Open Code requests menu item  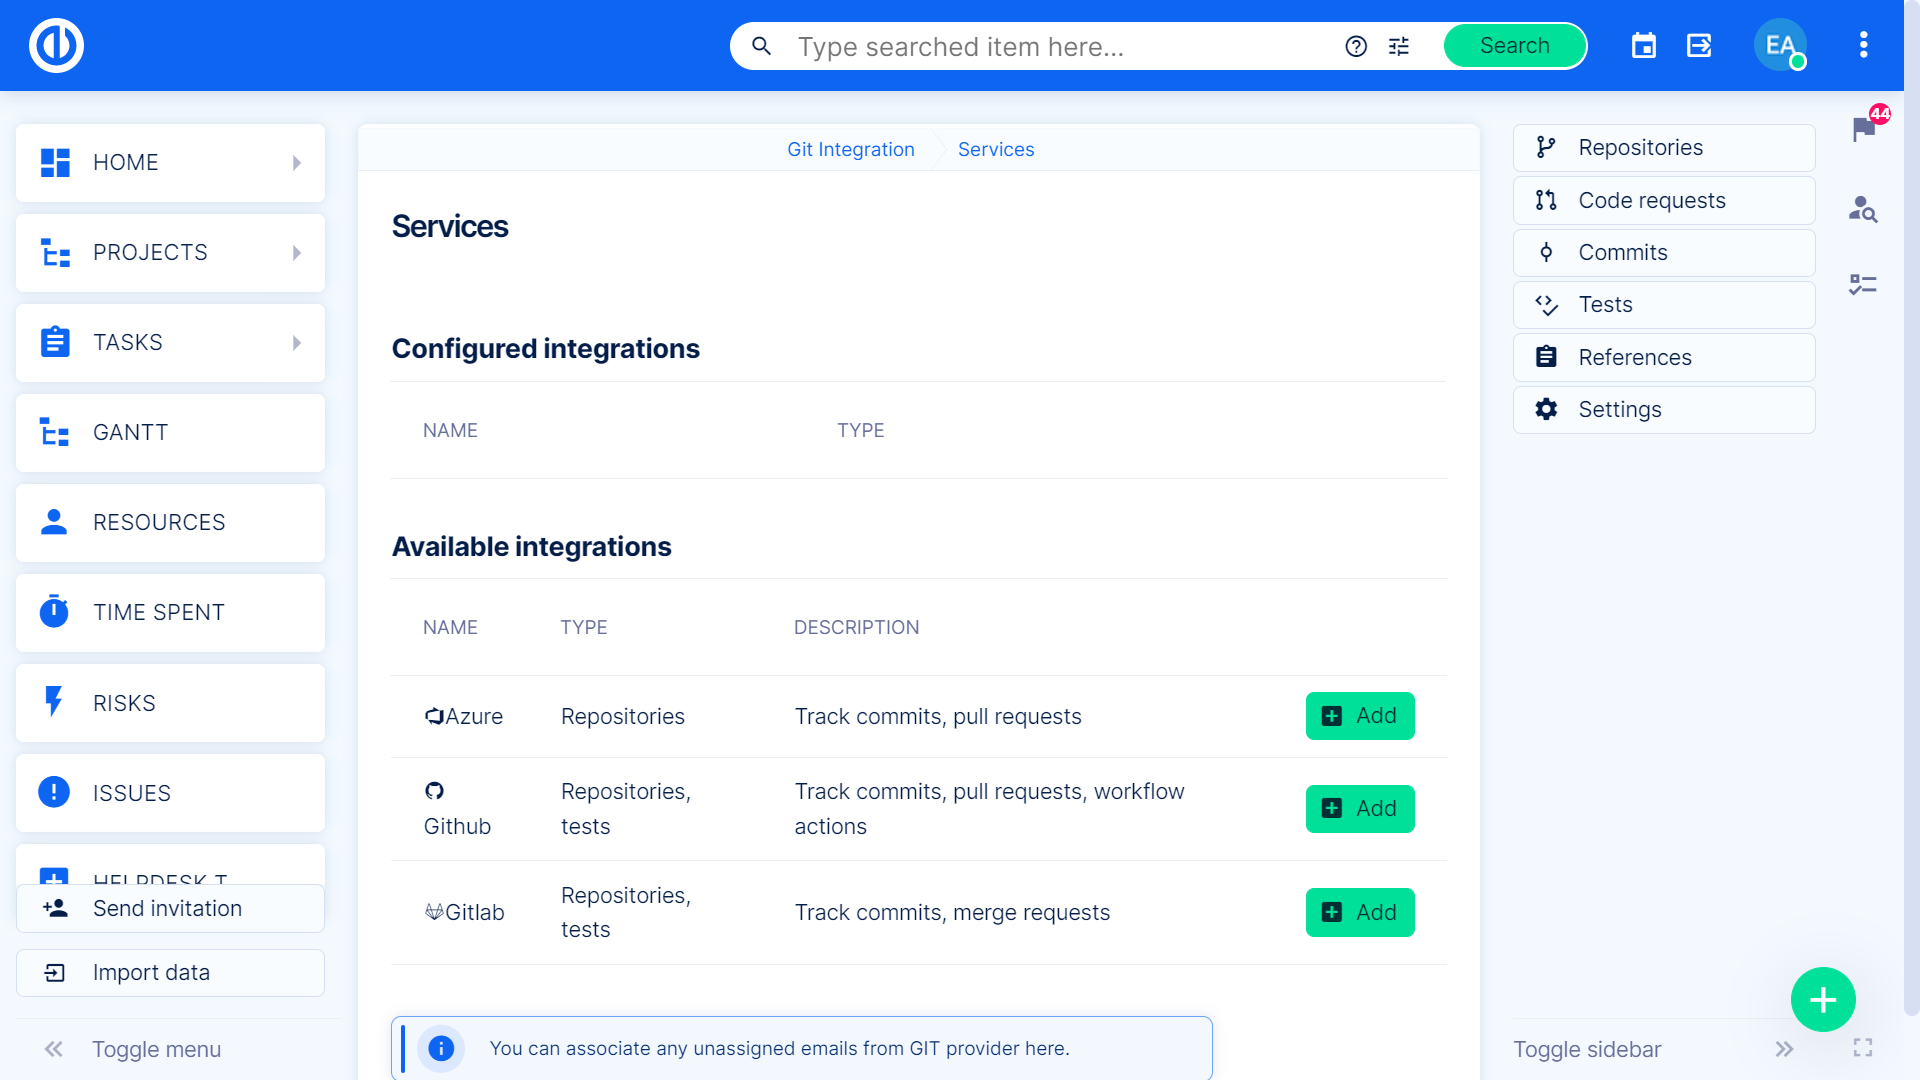point(1663,200)
